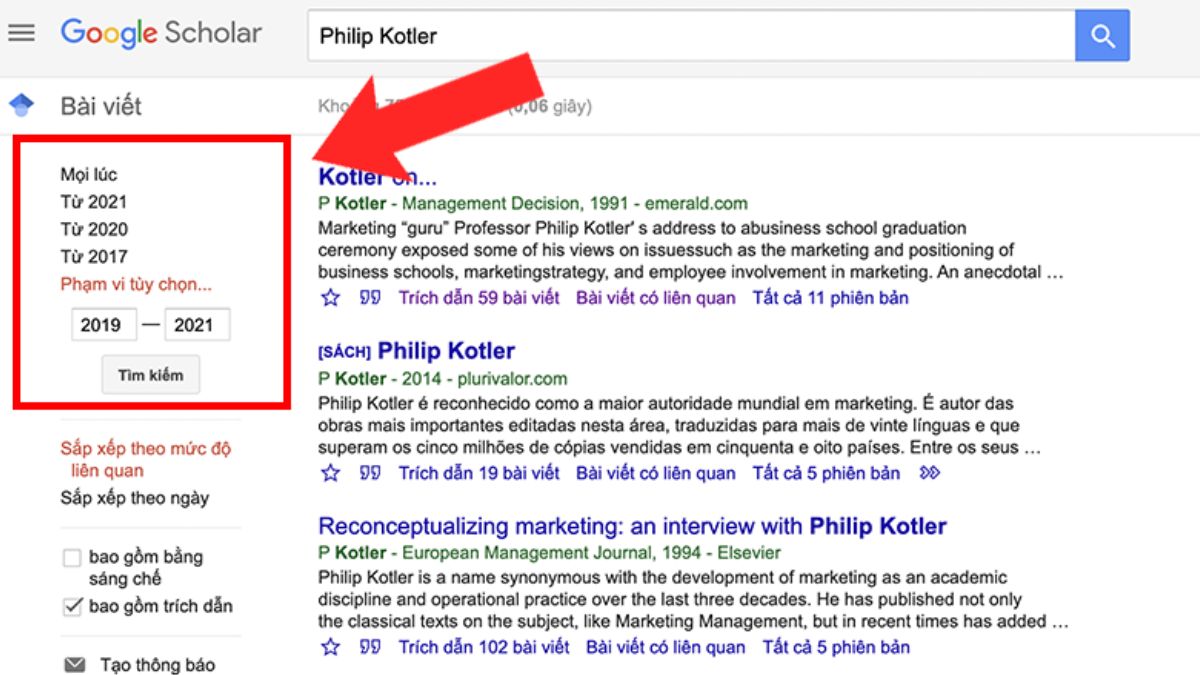Click the Google Scholar logo
1200x675 pixels.
coord(161,34)
